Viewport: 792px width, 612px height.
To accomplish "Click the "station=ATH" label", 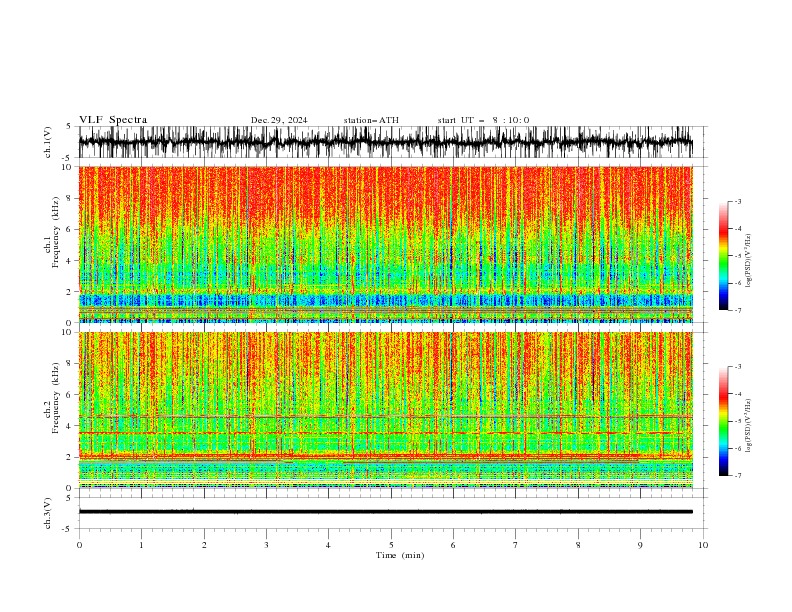I will pyautogui.click(x=371, y=120).
